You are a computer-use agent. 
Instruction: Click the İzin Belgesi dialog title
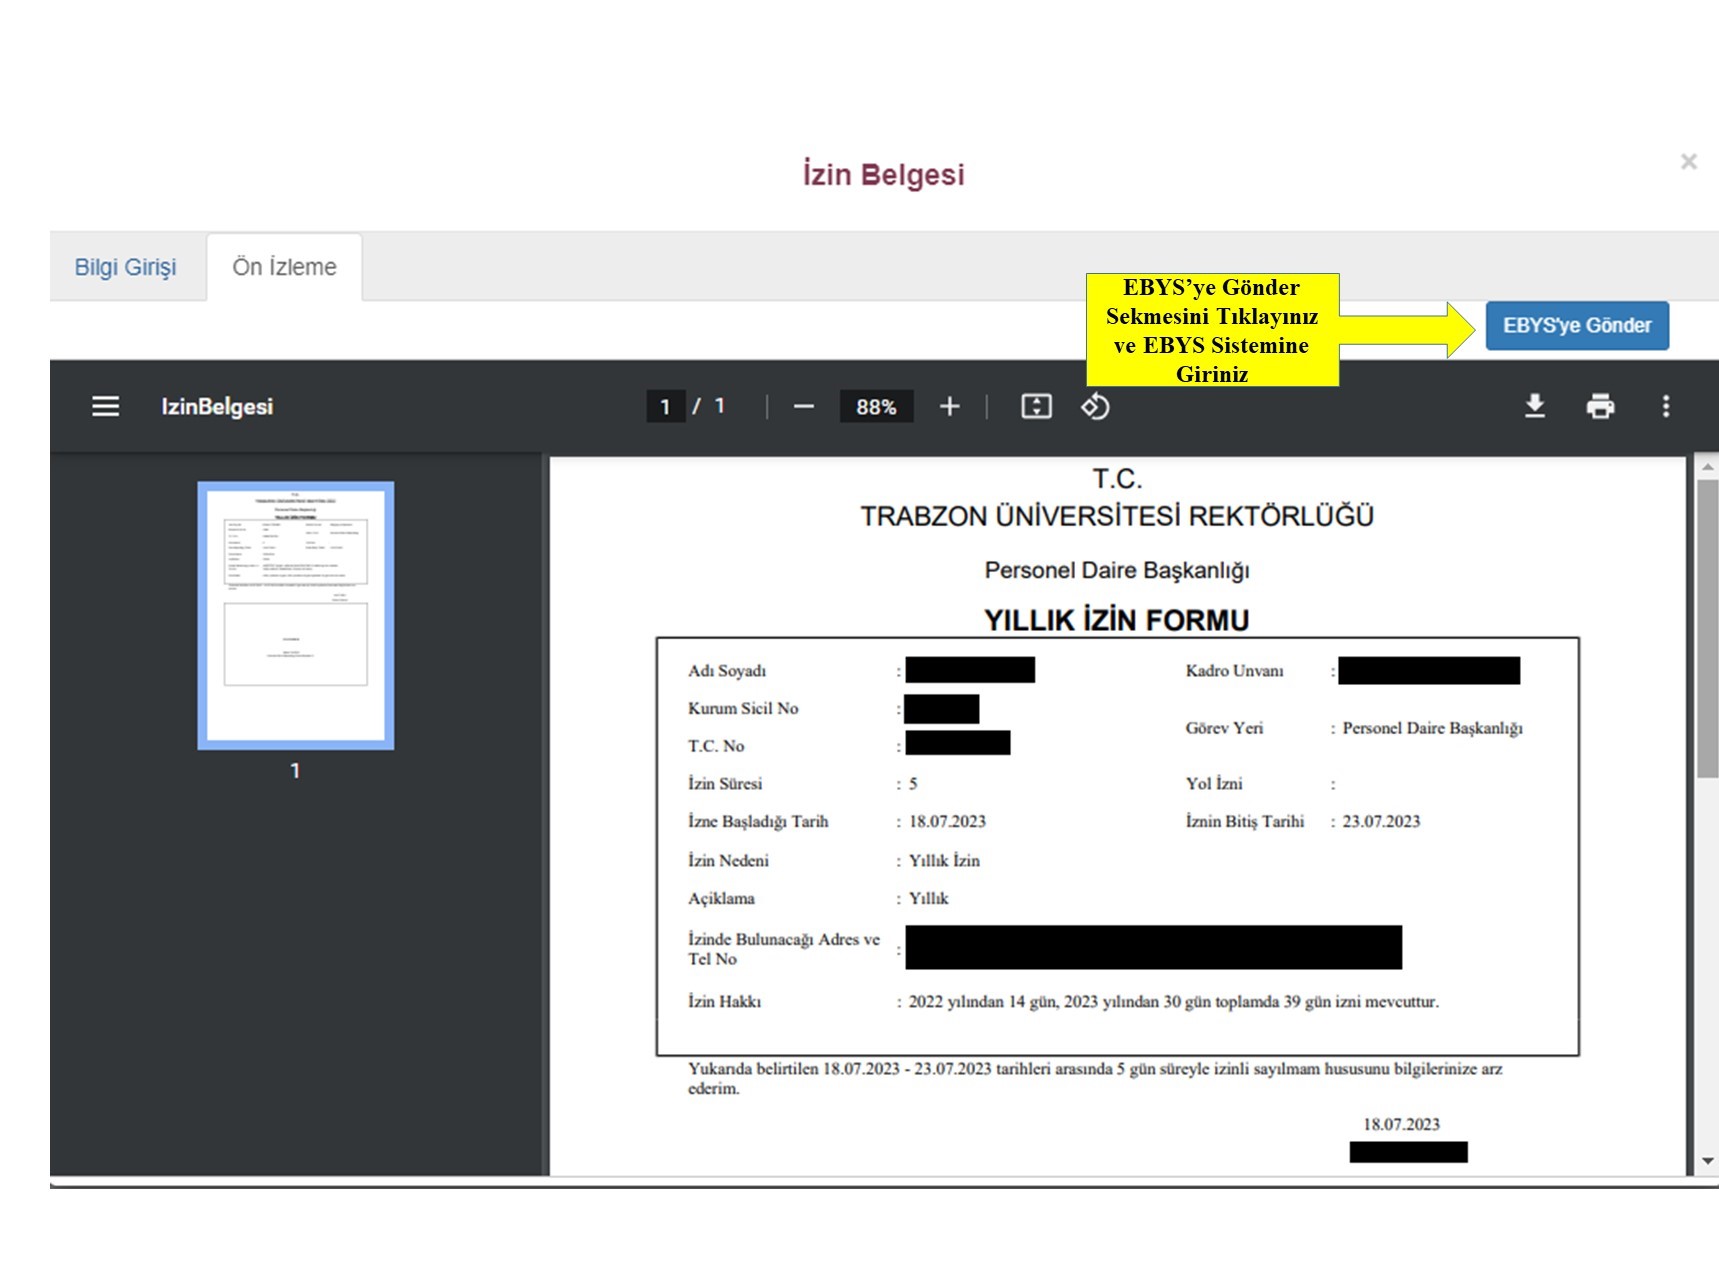click(x=884, y=174)
